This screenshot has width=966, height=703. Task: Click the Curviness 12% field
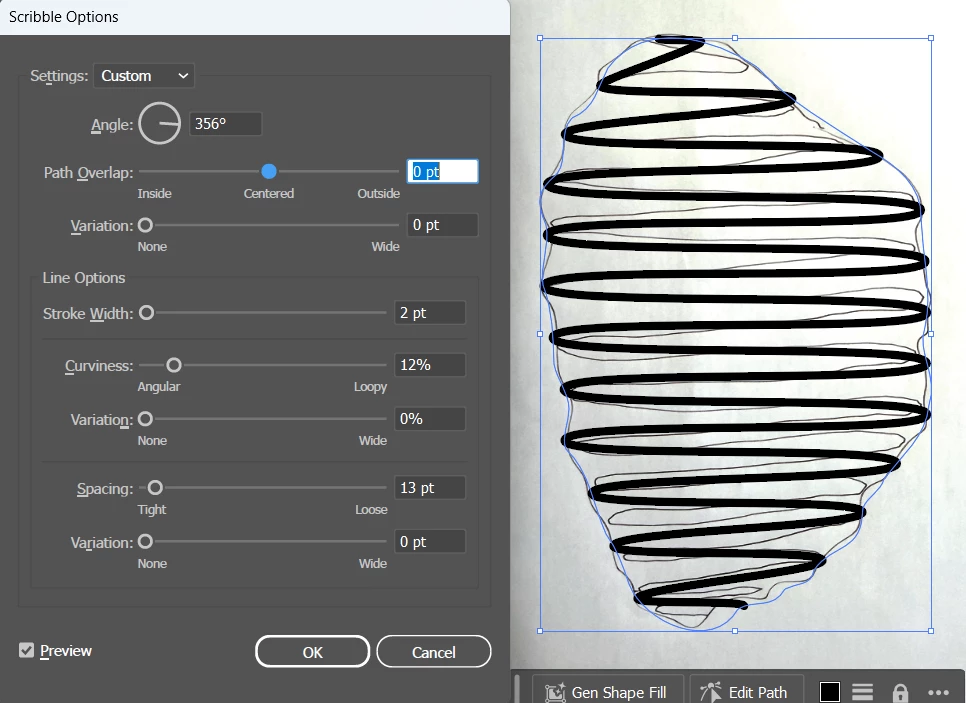(430, 365)
